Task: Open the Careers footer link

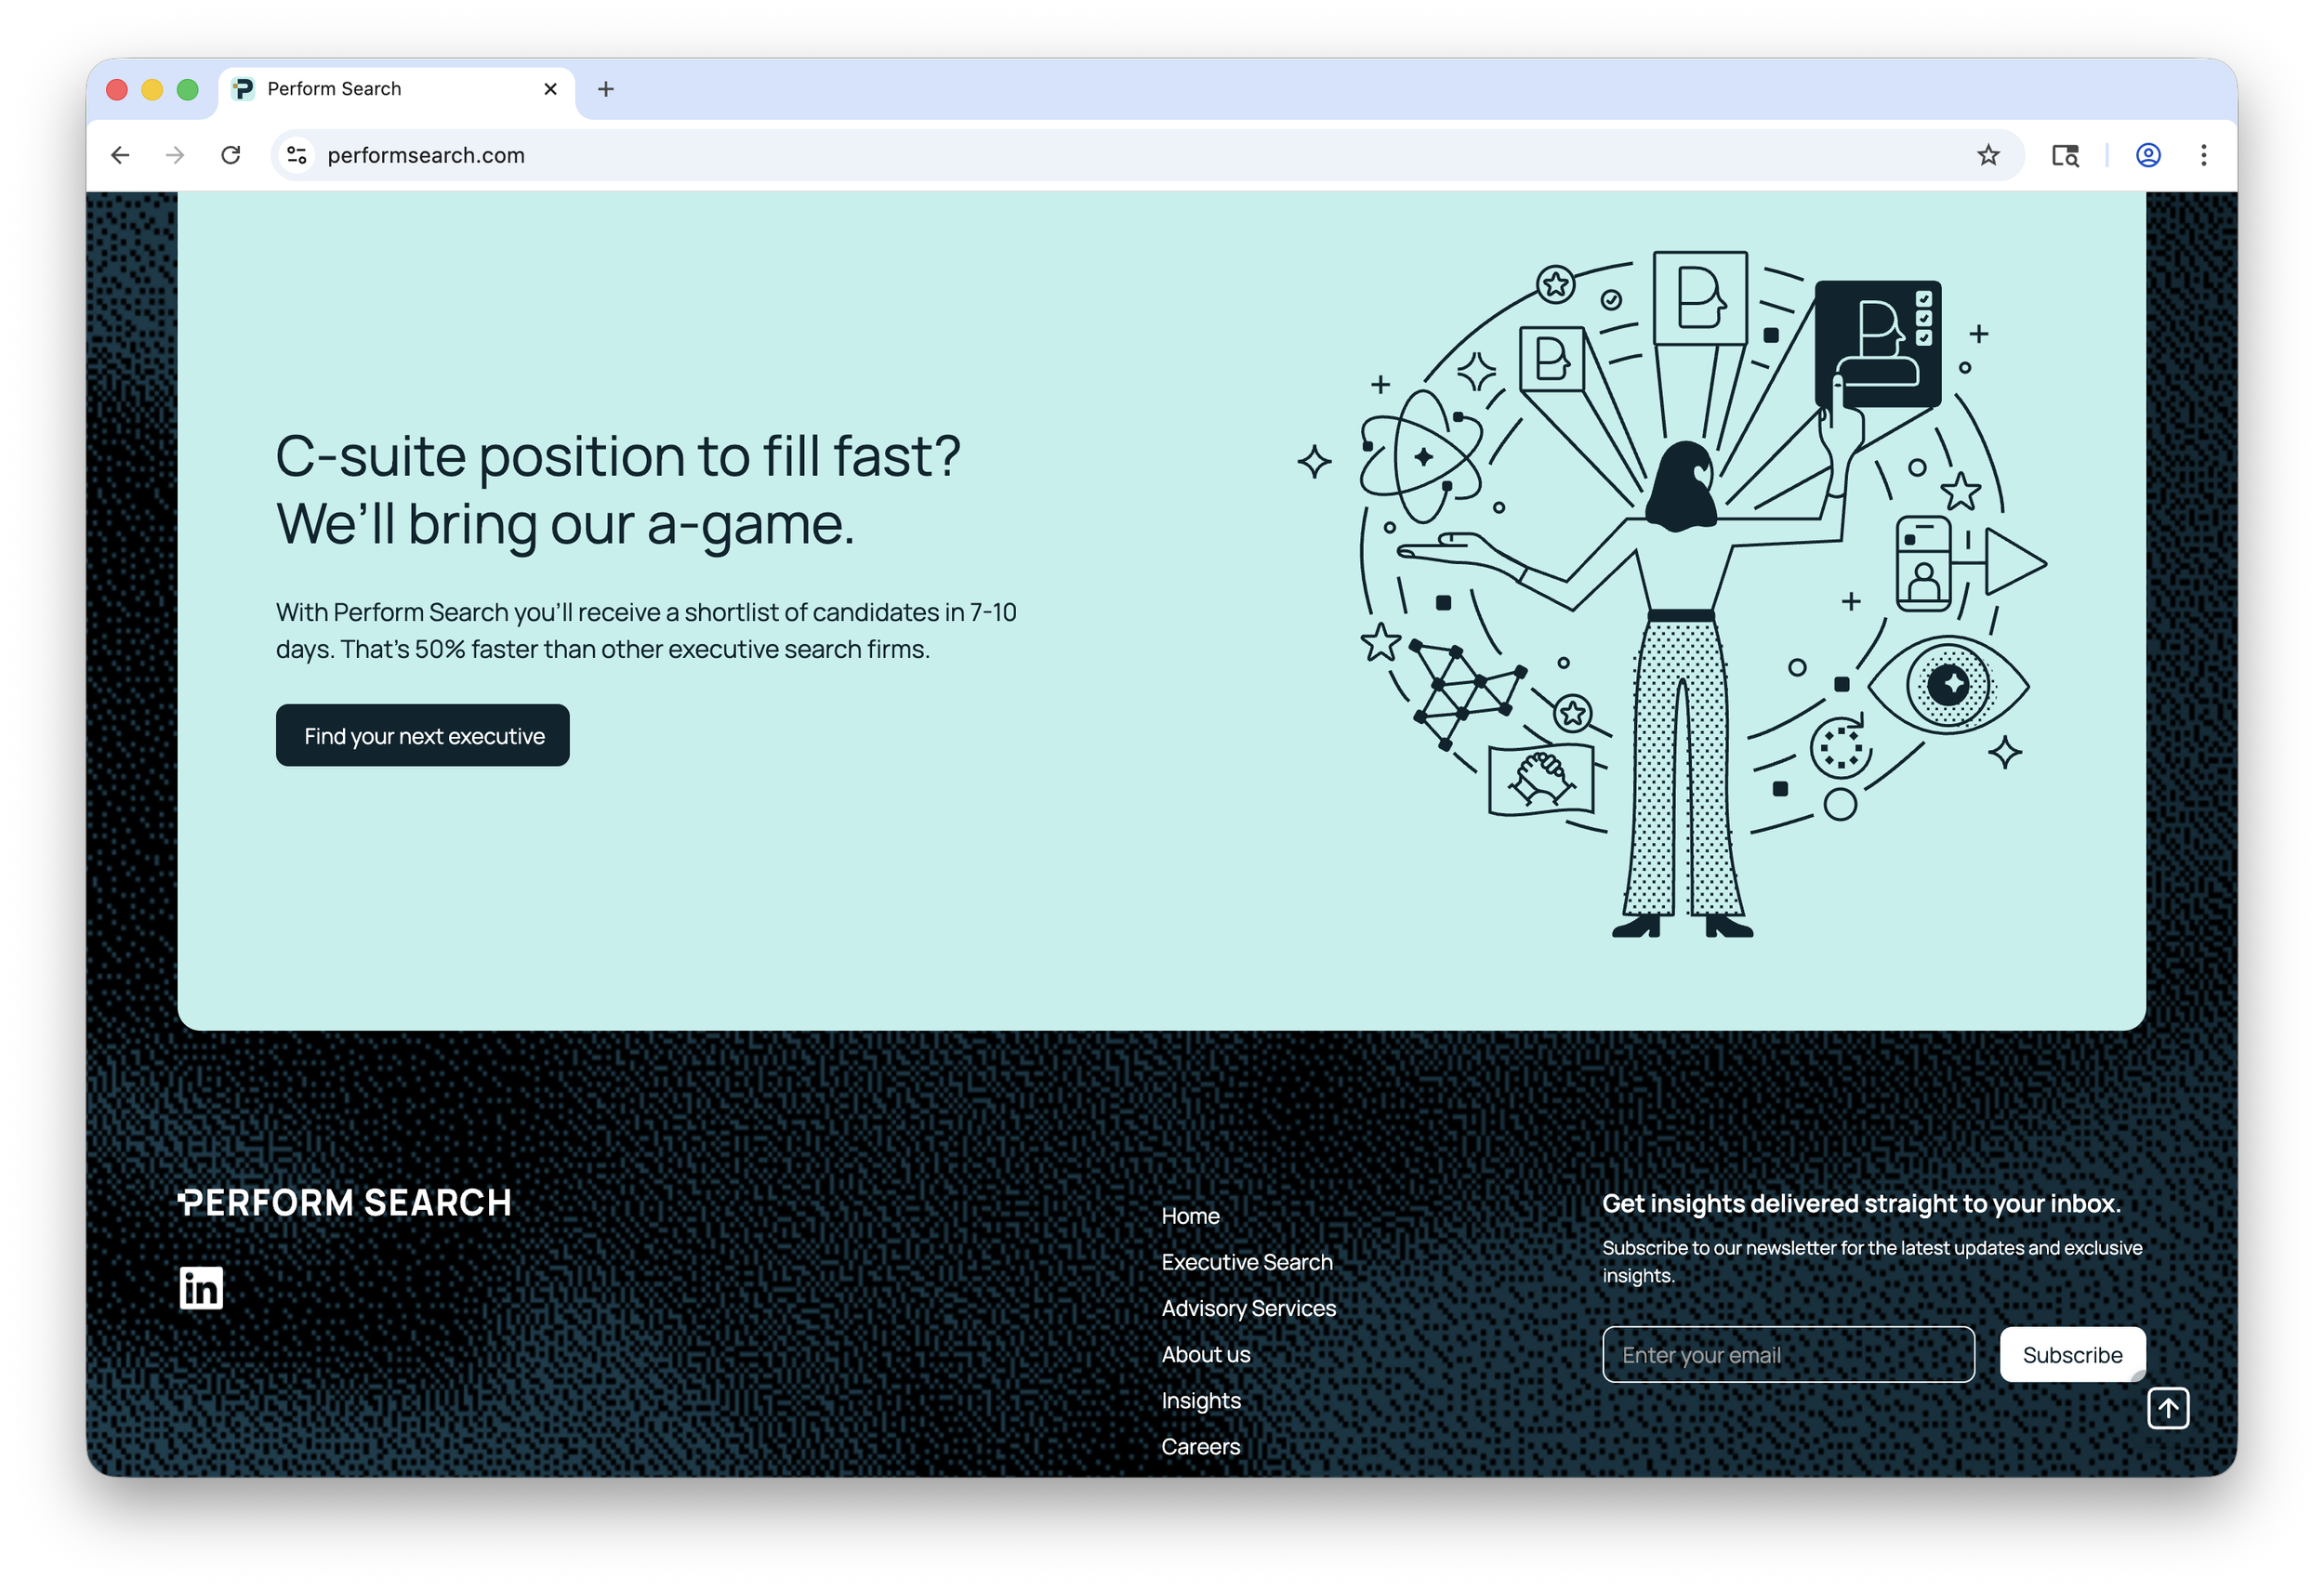Action: 1201,1446
